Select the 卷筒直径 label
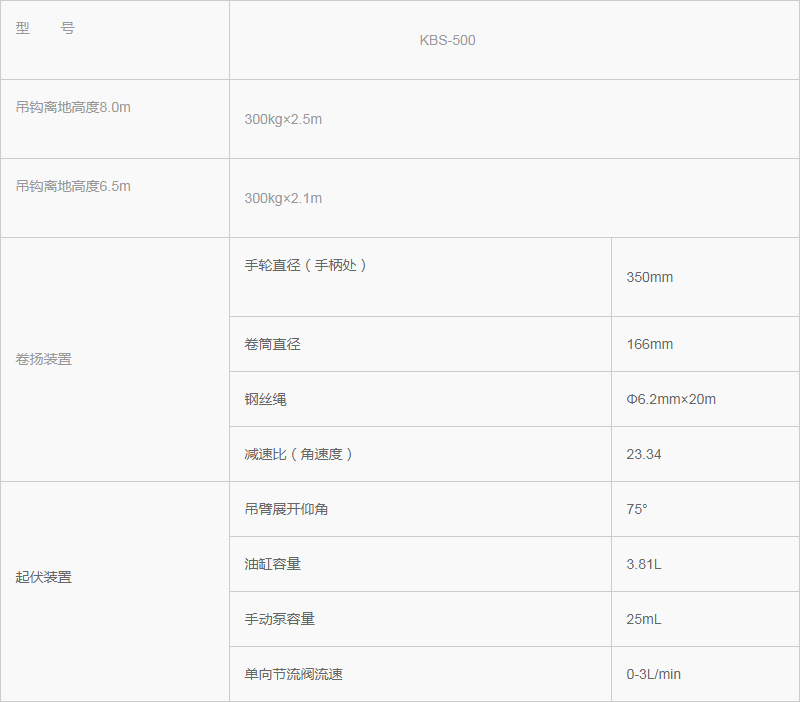 [x=272, y=344]
